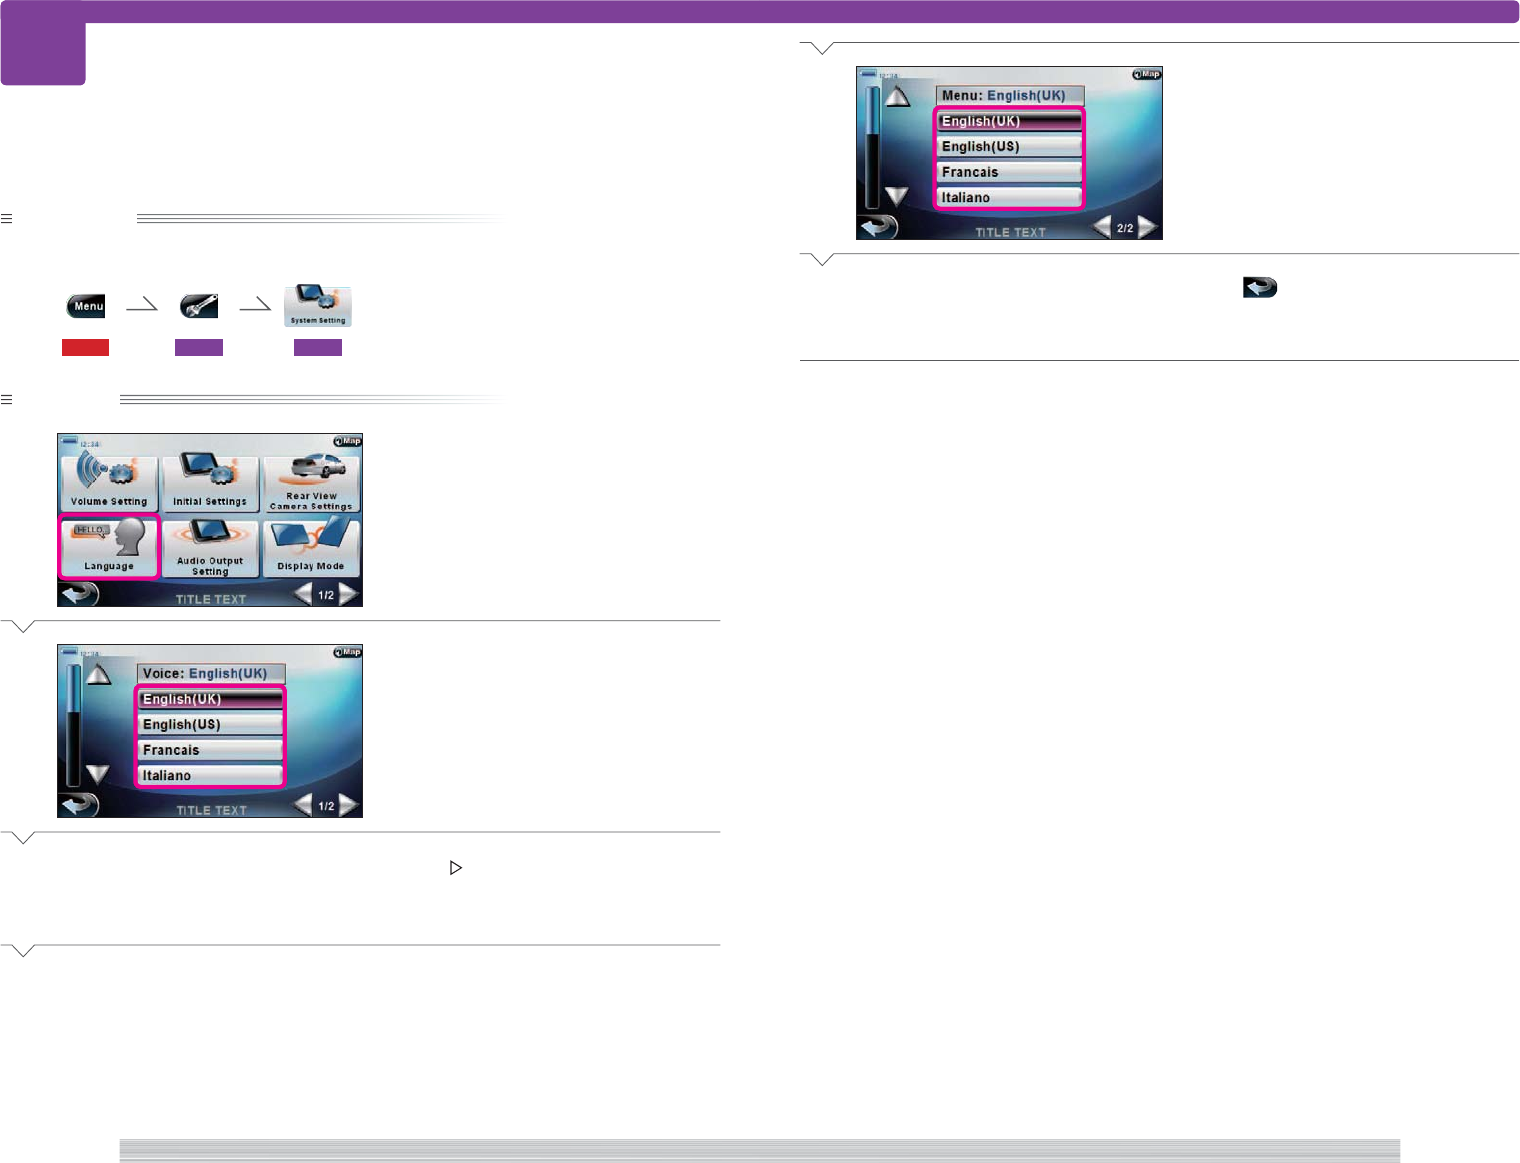Tap the right page arrow on Menu language screen
The image size is (1520, 1163).
1148,228
